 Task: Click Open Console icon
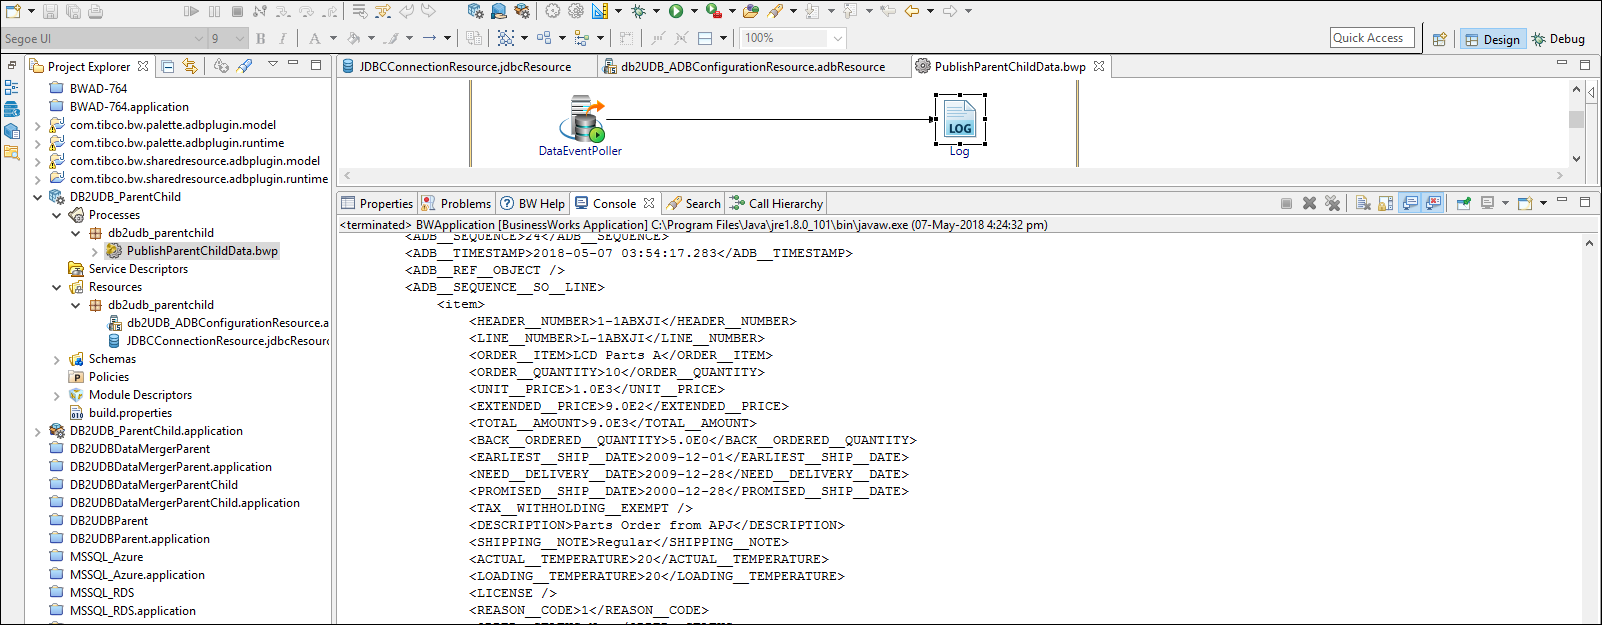click(x=1525, y=203)
